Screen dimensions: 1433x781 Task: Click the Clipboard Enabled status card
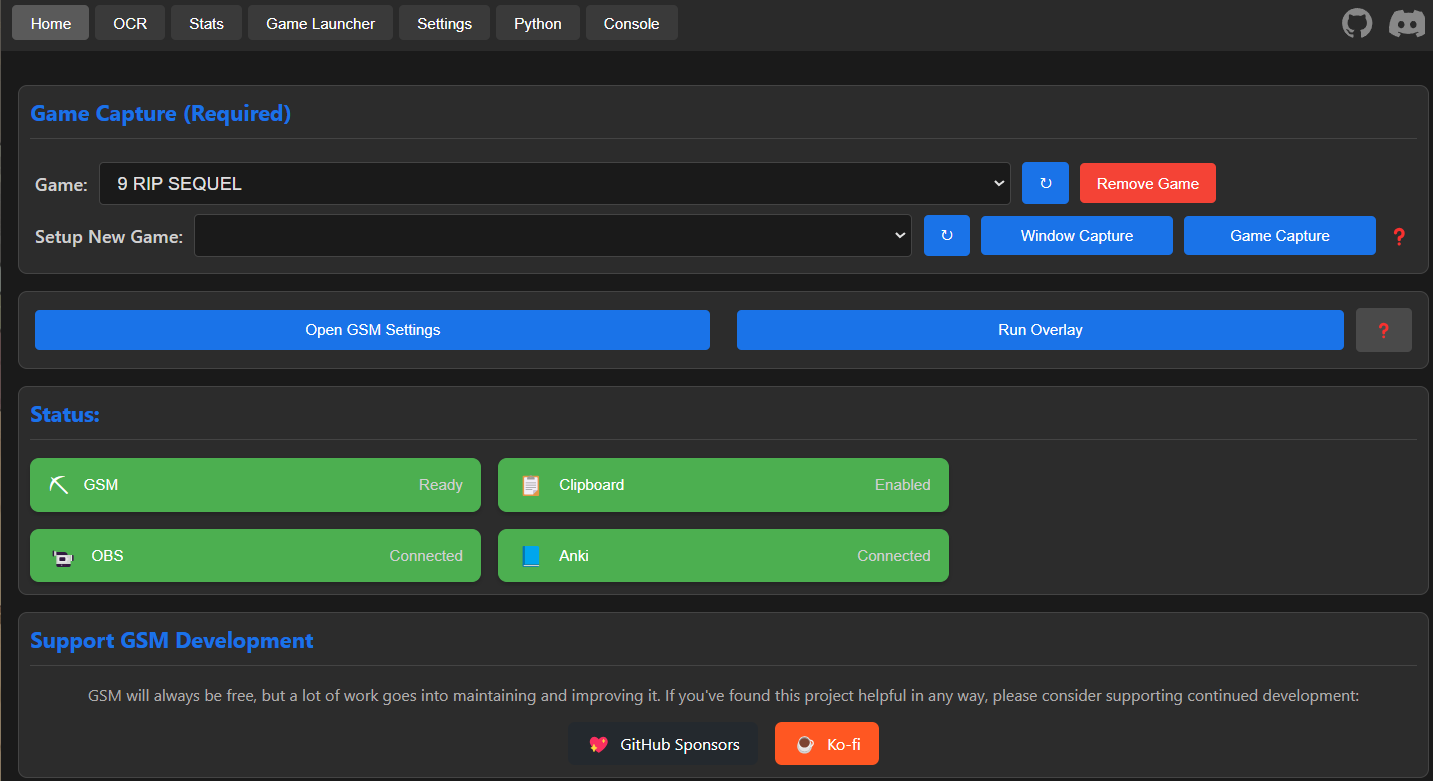[x=723, y=485]
